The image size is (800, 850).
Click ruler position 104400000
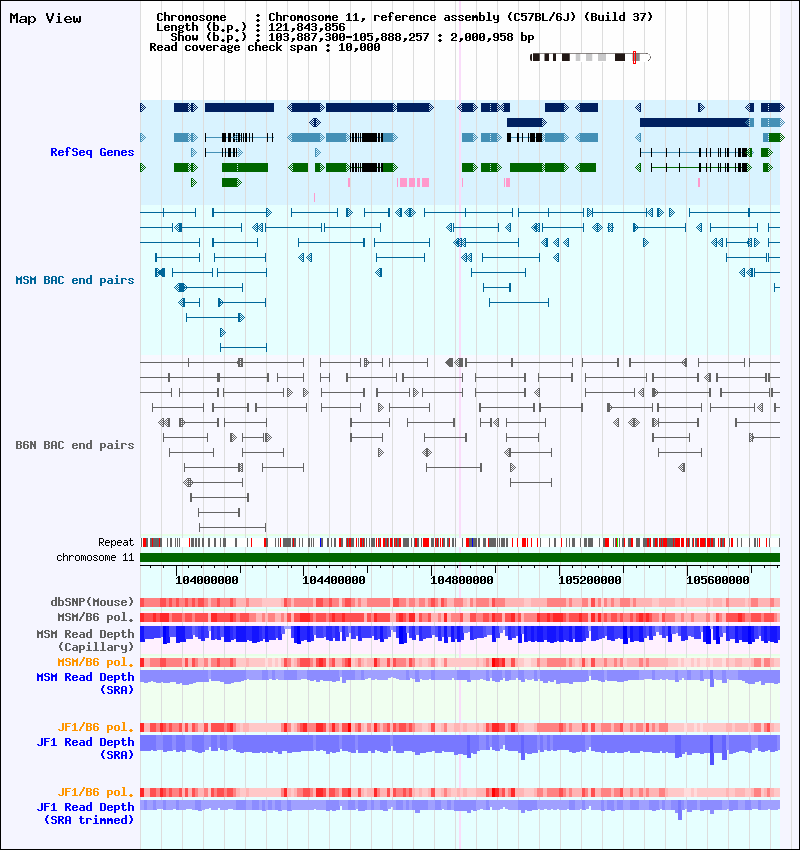coord(334,580)
